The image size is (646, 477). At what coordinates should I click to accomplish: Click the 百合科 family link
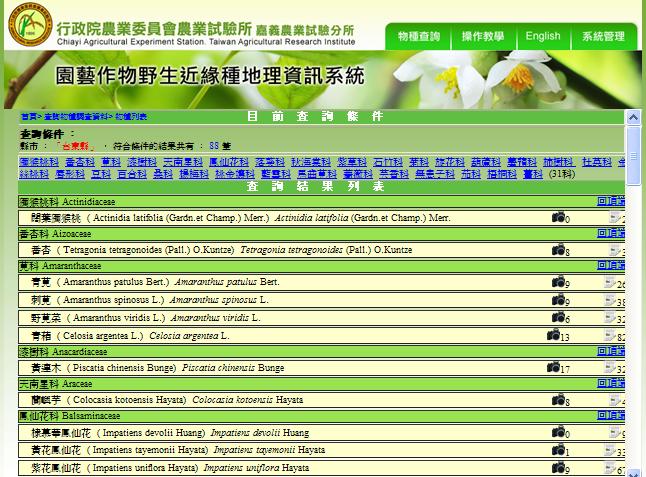click(132, 174)
